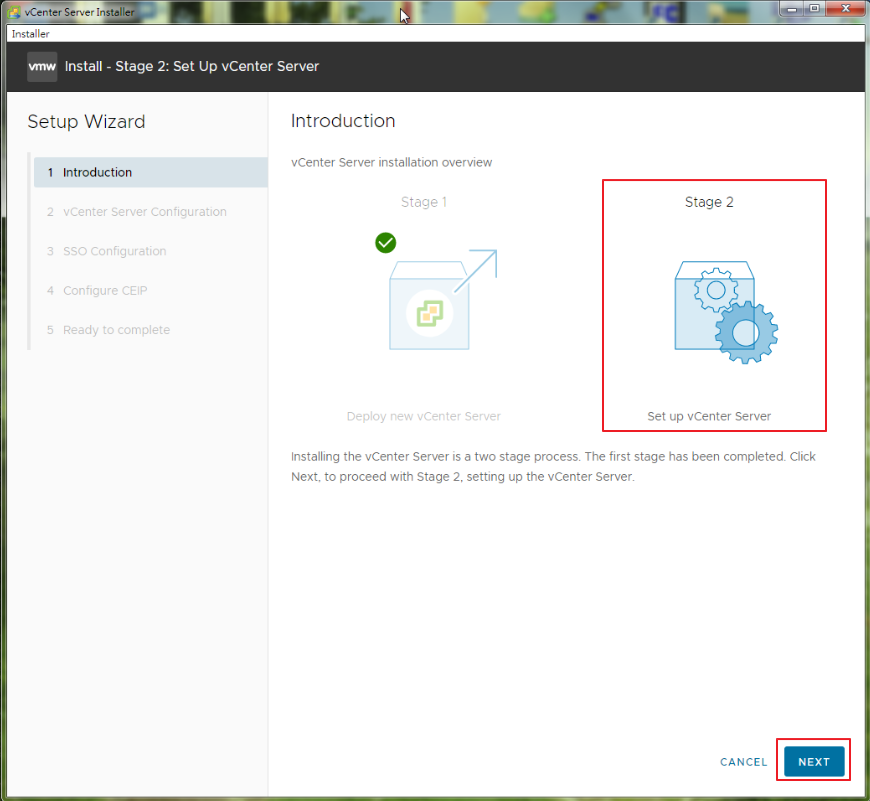The height and width of the screenshot is (801, 870).
Task: Click the green checkmark on Stage 1
Action: click(x=386, y=242)
